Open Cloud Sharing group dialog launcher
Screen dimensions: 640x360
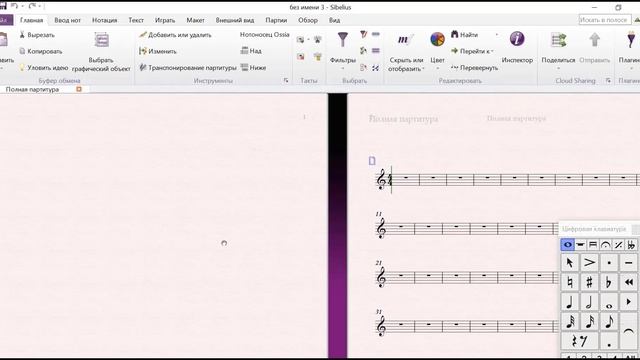point(608,81)
